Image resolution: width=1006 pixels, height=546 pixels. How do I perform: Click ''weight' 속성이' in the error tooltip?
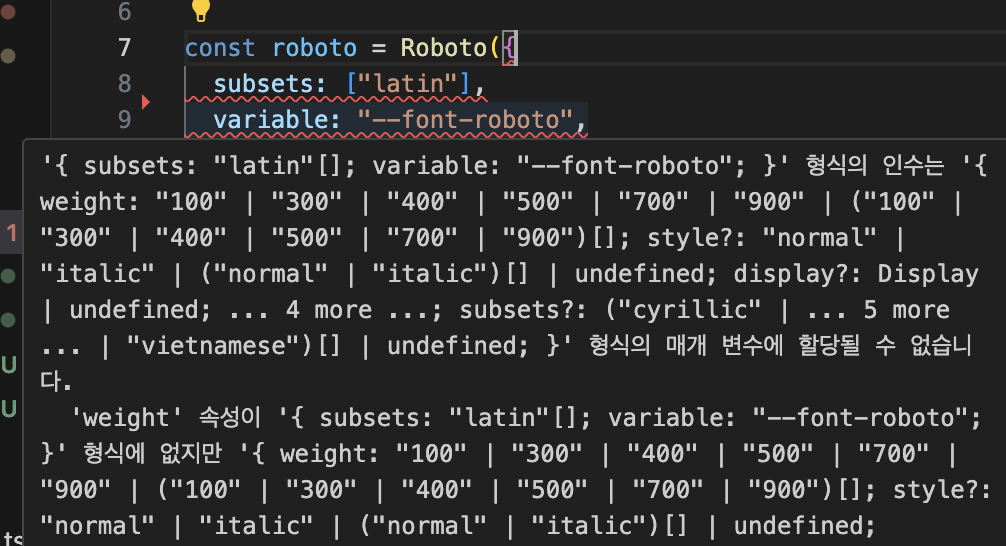pos(166,418)
